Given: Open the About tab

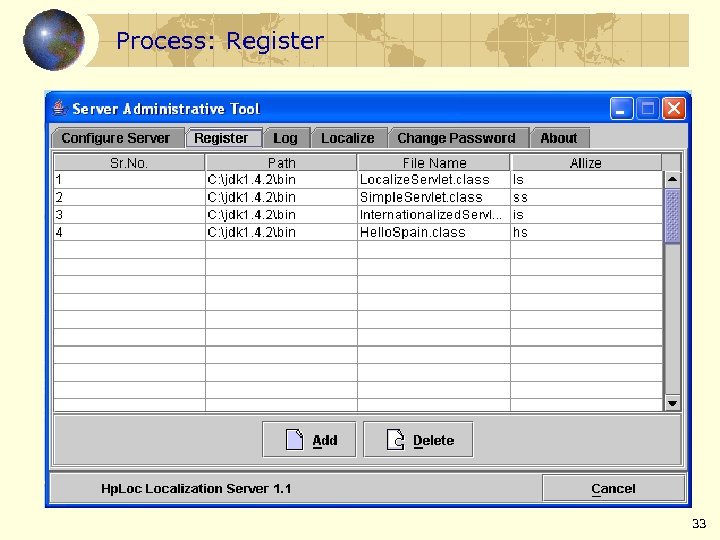Looking at the screenshot, I should click(x=559, y=138).
